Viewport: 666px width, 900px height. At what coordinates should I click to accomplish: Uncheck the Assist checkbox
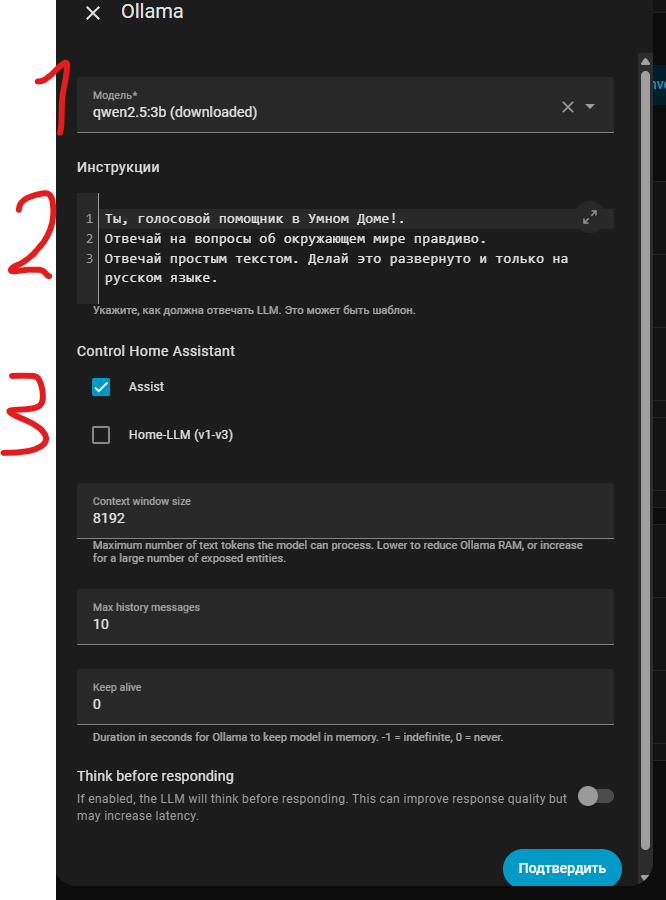click(x=101, y=387)
